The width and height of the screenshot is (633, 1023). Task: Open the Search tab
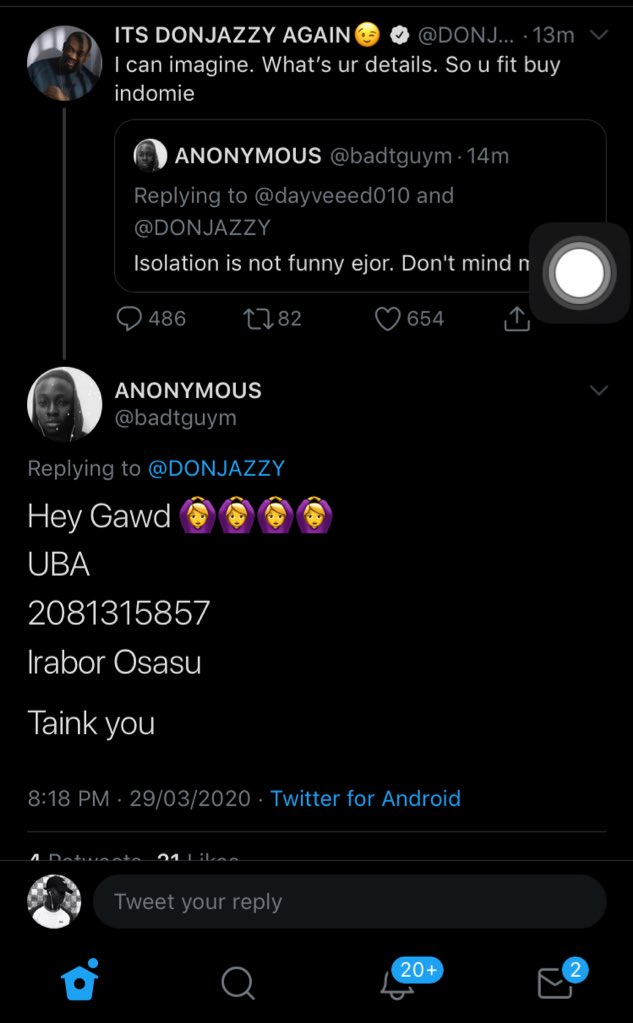point(237,983)
